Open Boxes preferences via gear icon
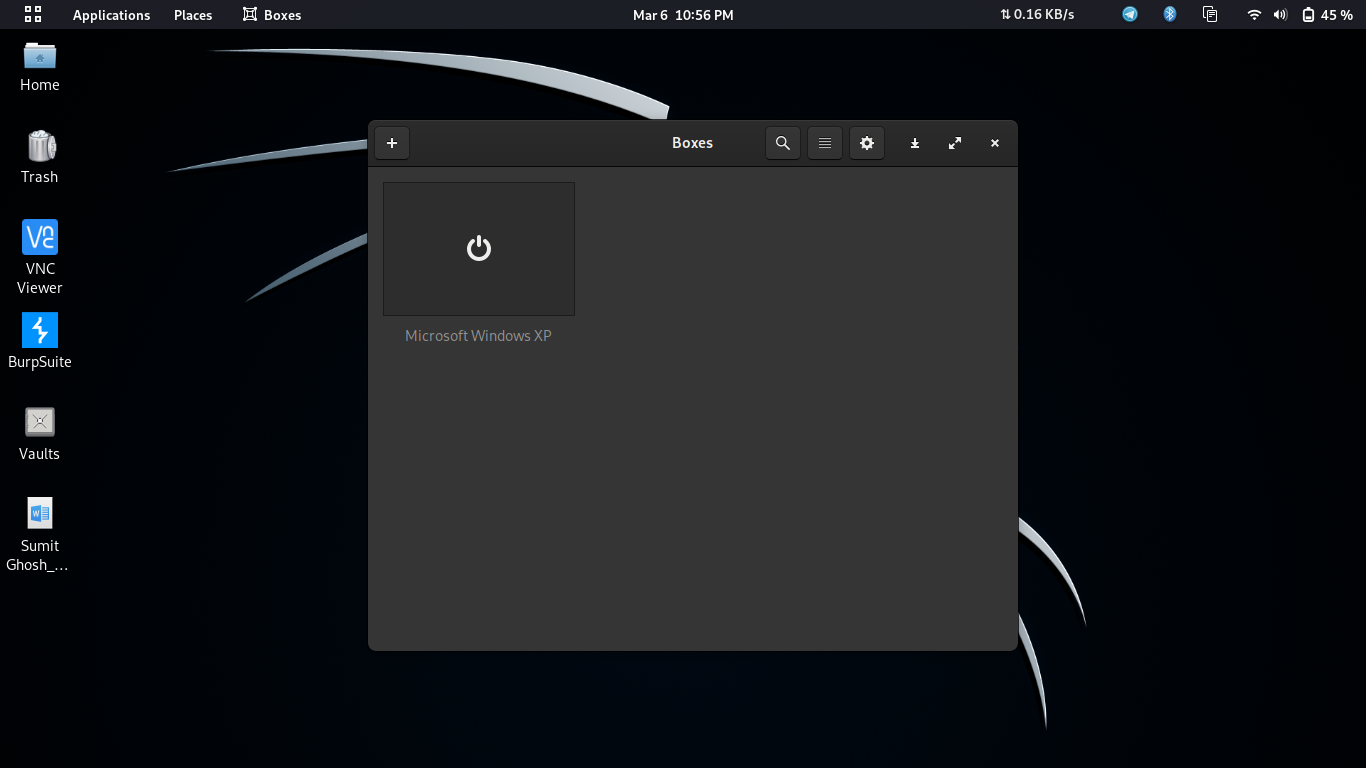1366x768 pixels. click(867, 143)
